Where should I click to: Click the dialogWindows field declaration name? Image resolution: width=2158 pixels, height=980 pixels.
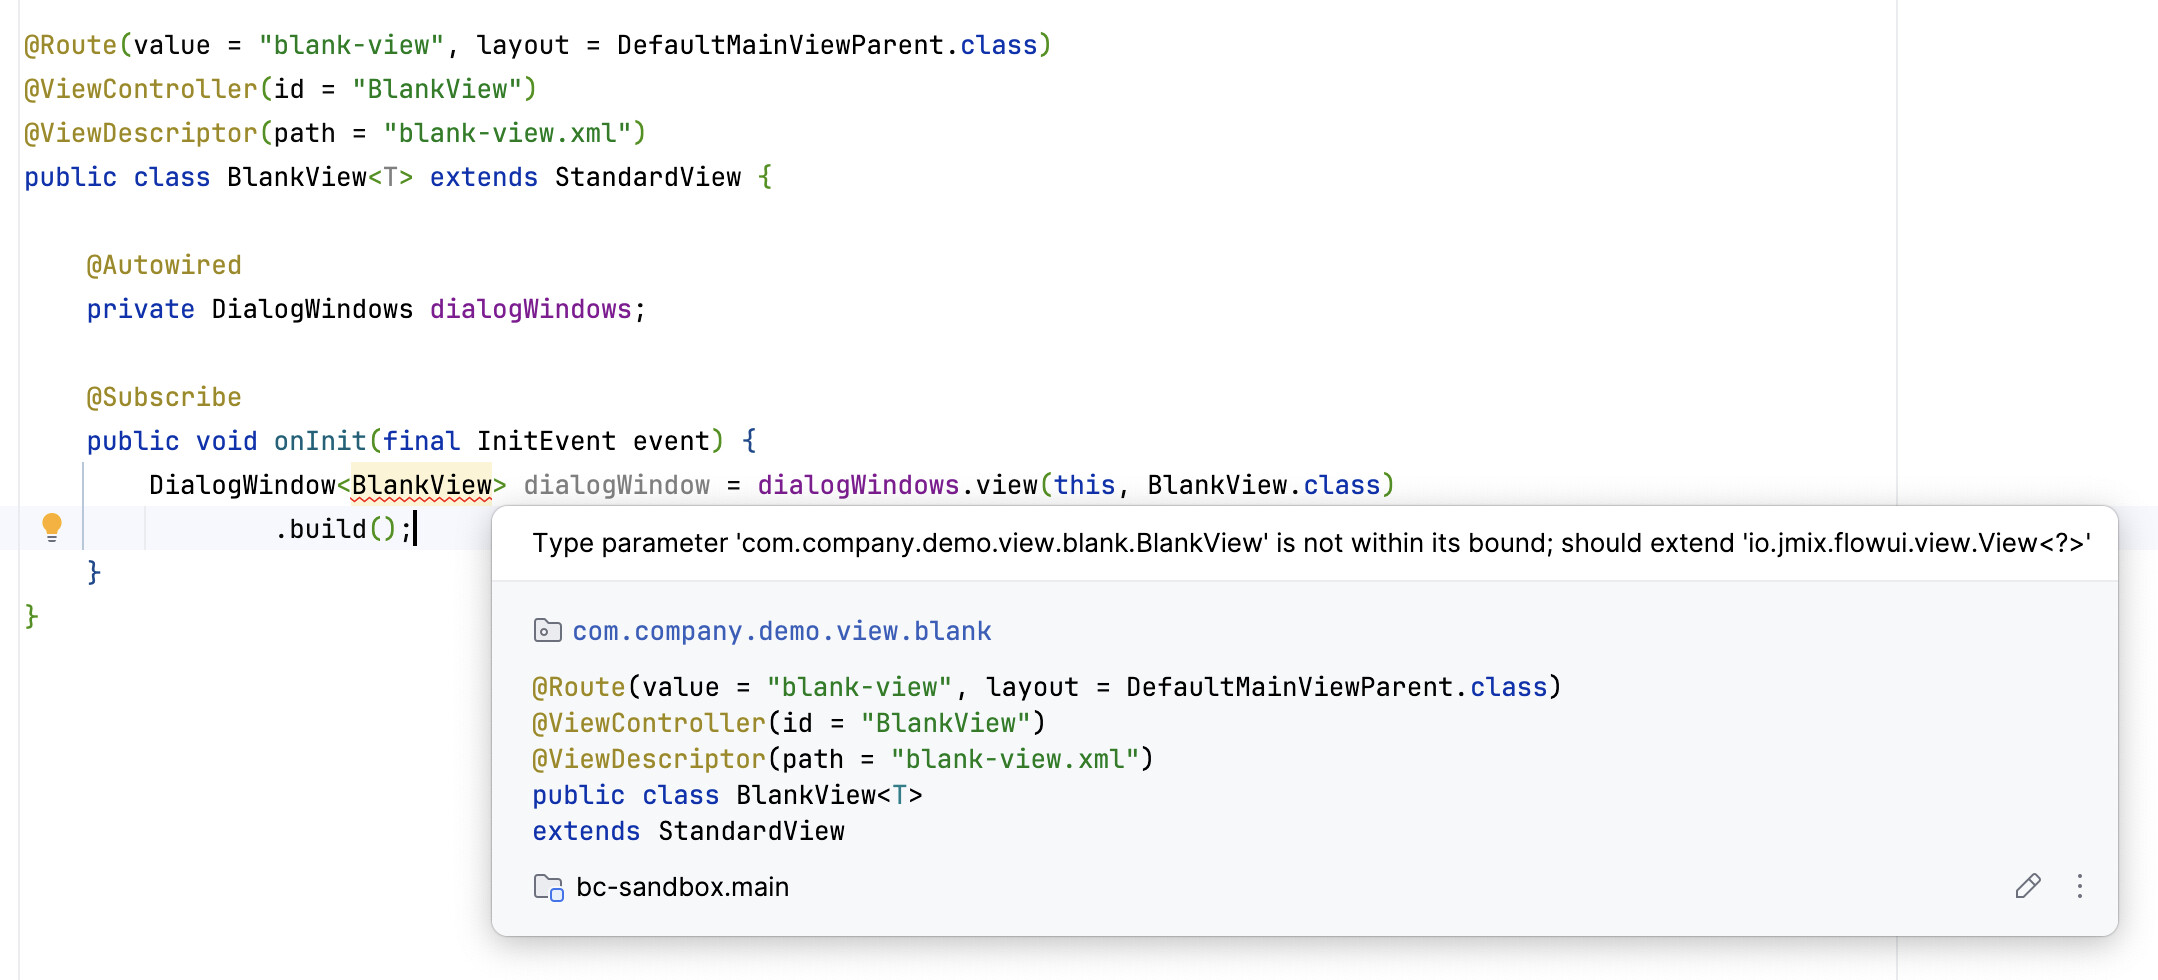click(x=531, y=309)
